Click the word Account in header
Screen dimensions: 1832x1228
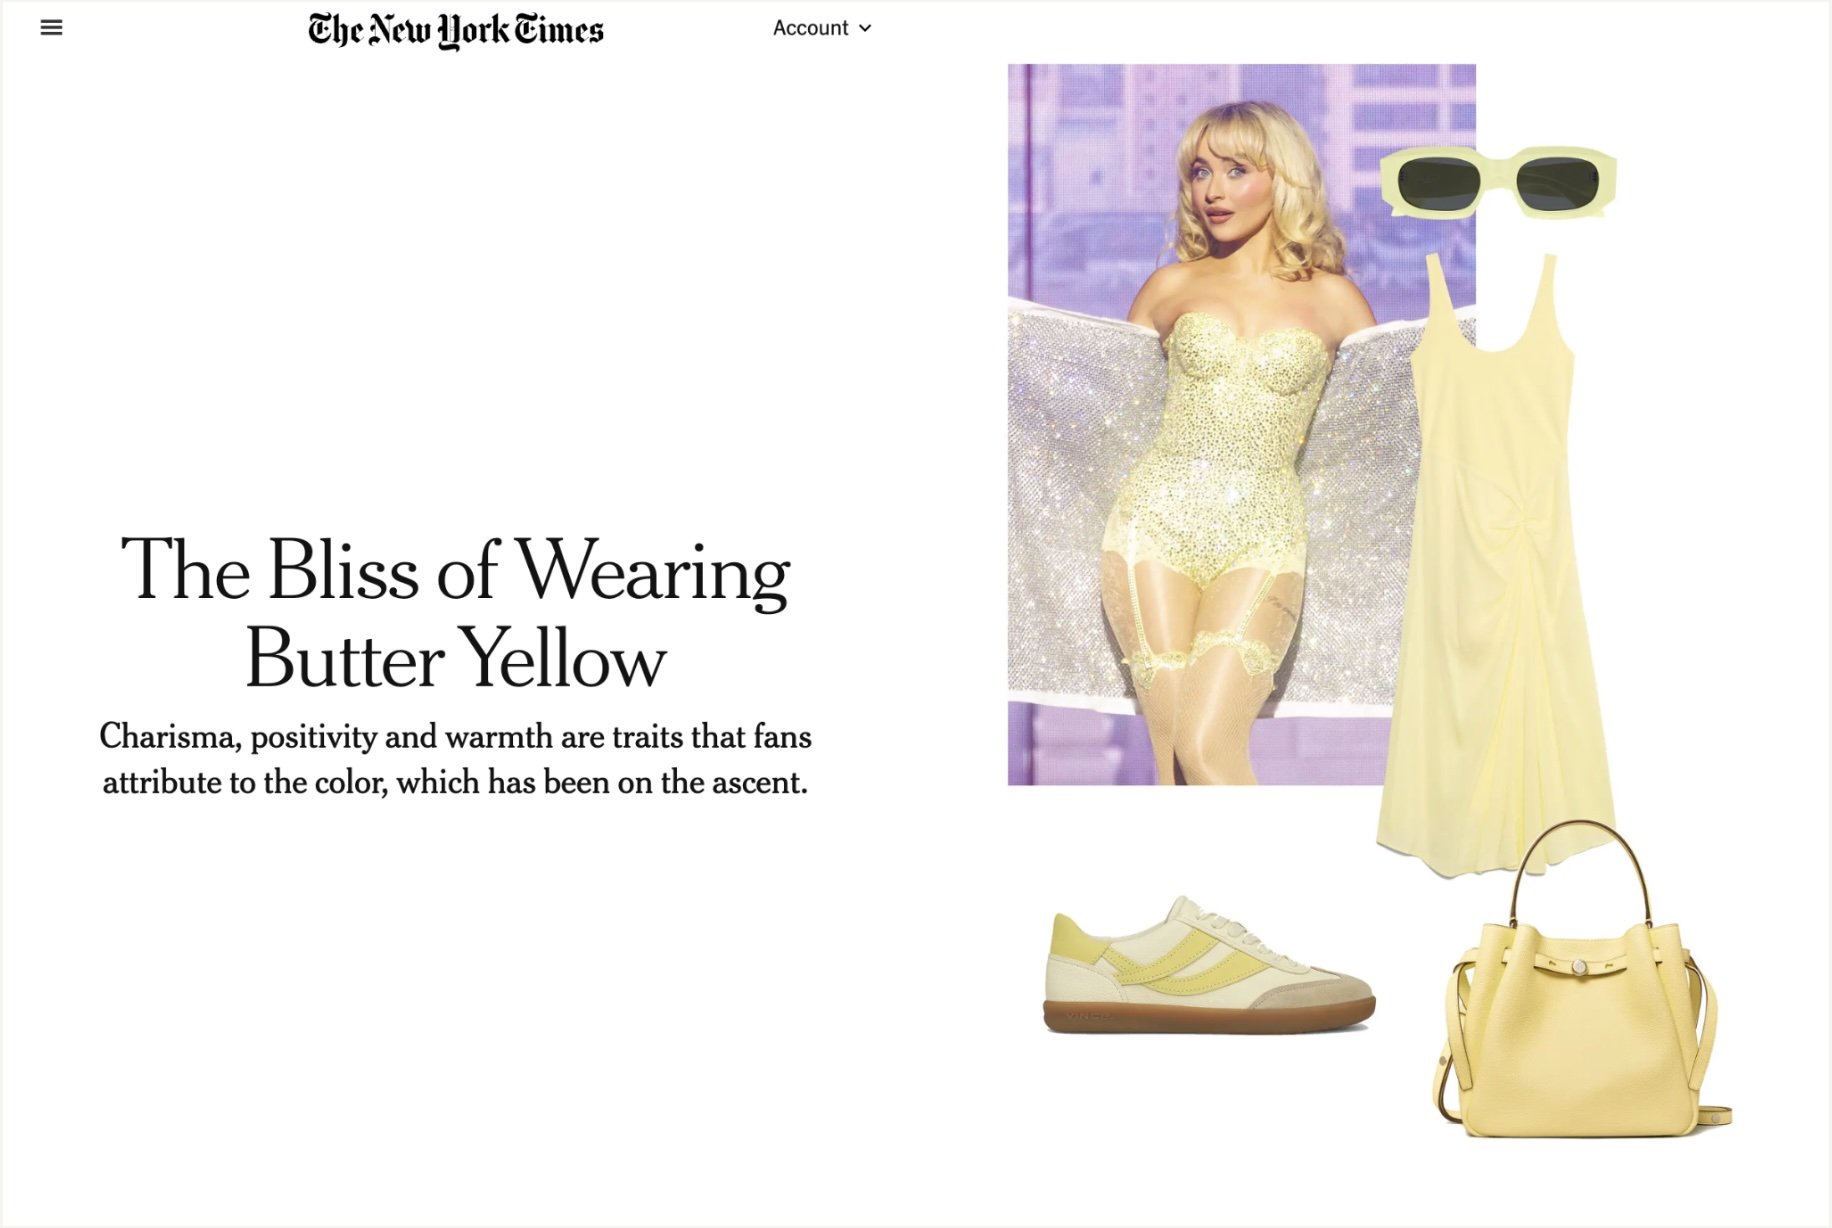pyautogui.click(x=810, y=28)
